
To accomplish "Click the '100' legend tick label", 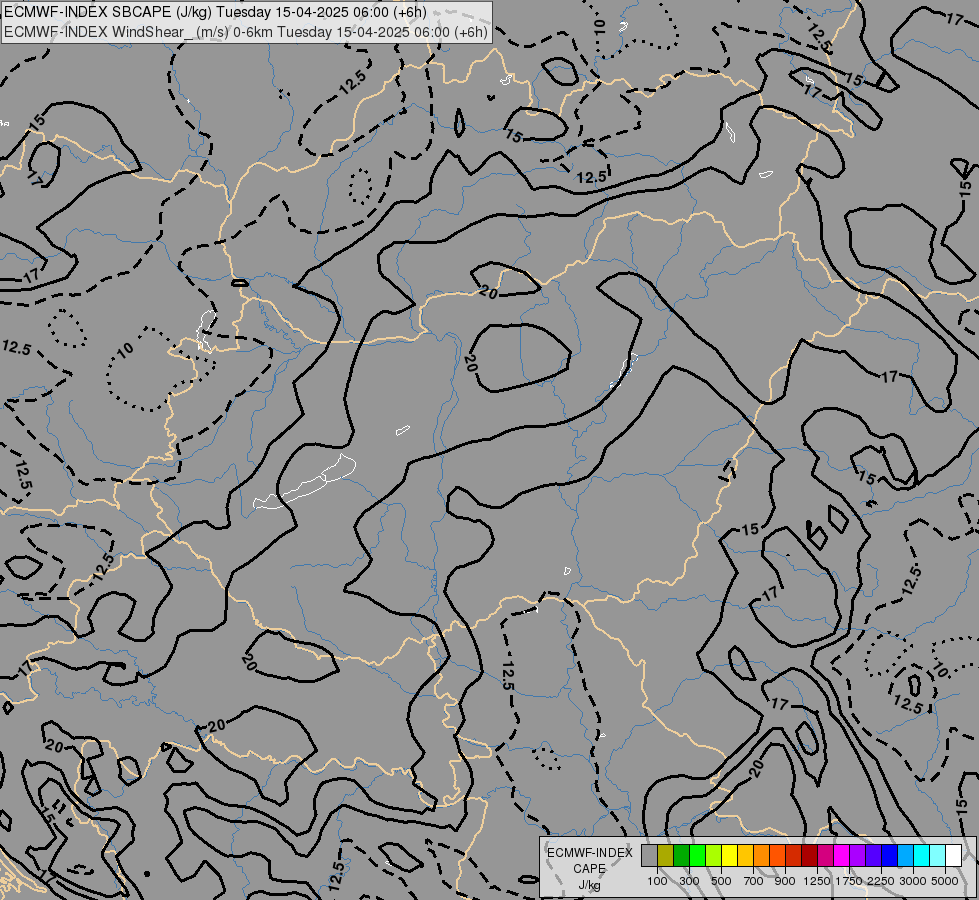I will (657, 881).
